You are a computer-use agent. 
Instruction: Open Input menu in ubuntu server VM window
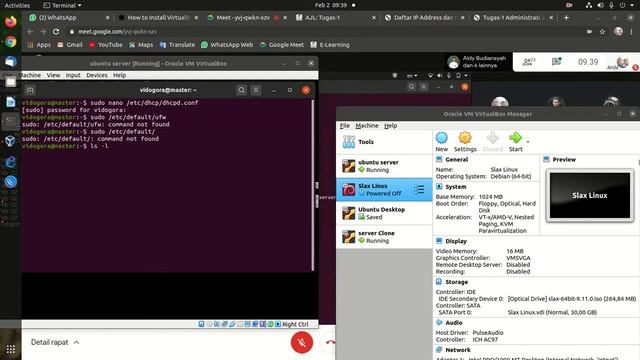[73, 75]
